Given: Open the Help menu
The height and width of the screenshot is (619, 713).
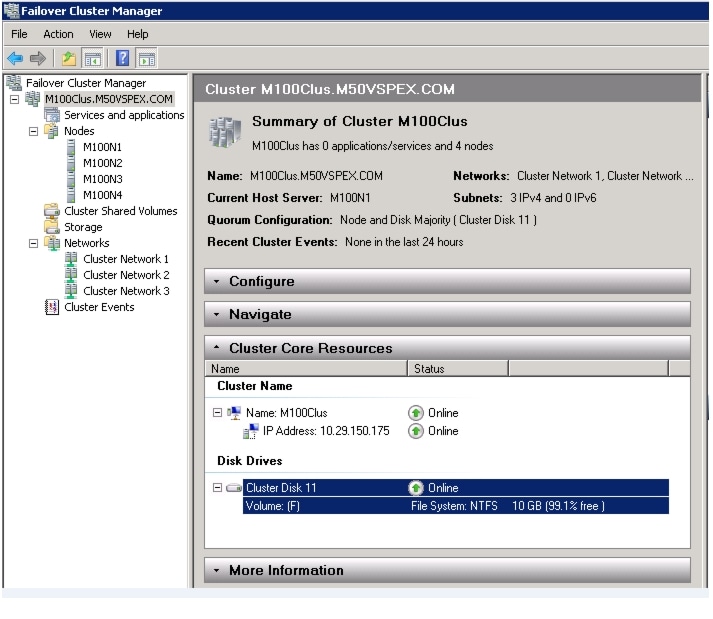Looking at the screenshot, I should (137, 34).
